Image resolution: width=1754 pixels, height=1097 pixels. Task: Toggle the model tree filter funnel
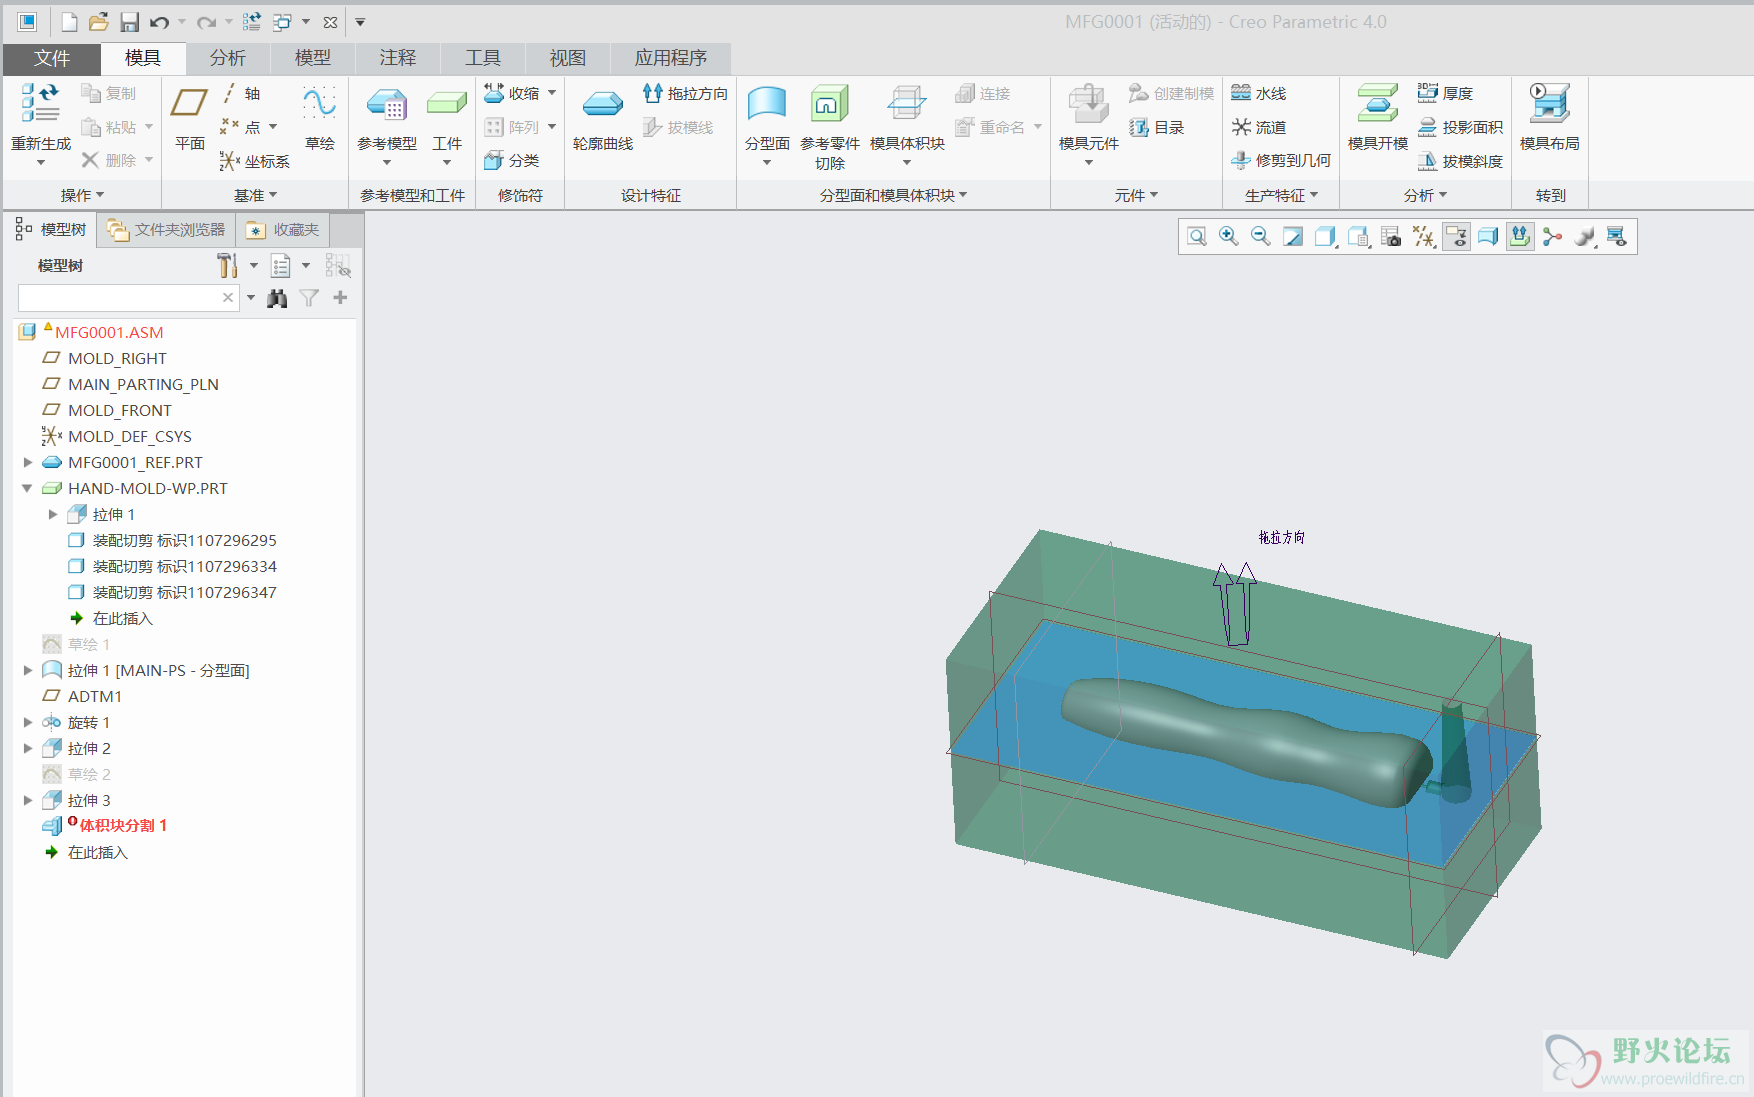[x=309, y=298]
